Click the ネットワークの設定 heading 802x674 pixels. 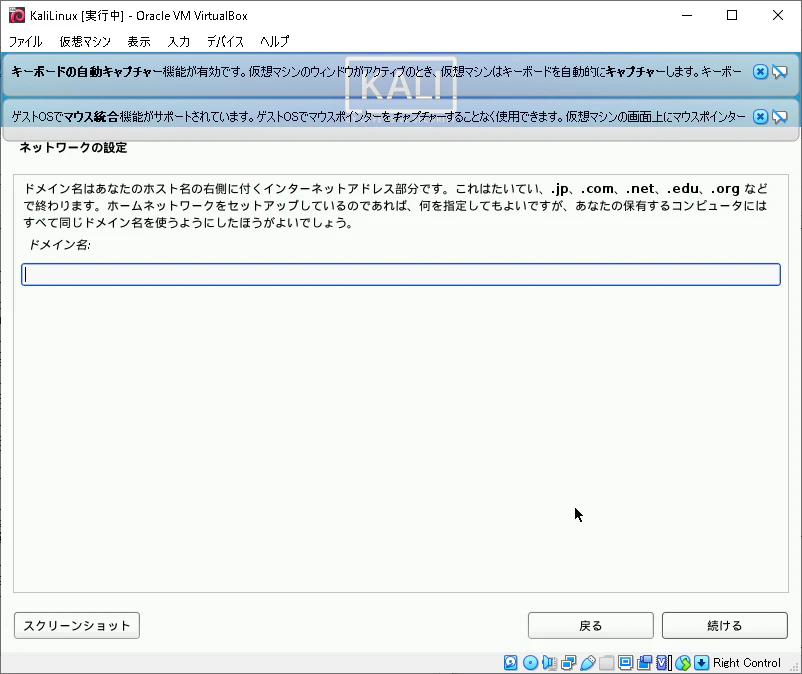click(x=73, y=148)
